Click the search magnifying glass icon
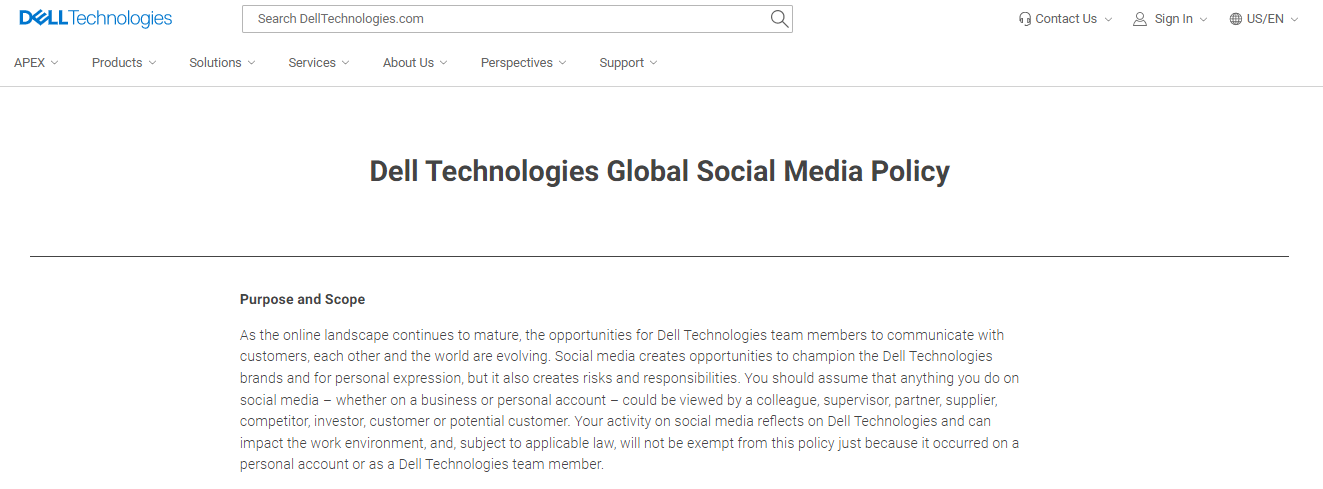 (x=779, y=19)
